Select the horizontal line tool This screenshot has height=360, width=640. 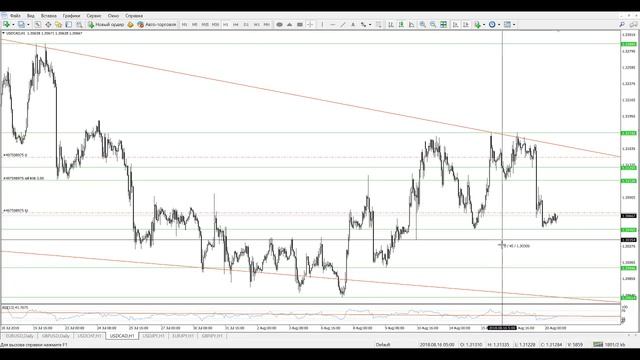(x=333, y=24)
